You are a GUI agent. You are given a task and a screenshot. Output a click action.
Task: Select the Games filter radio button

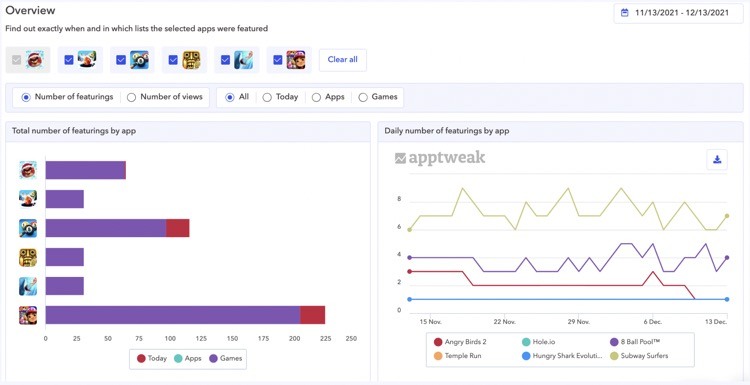point(363,97)
